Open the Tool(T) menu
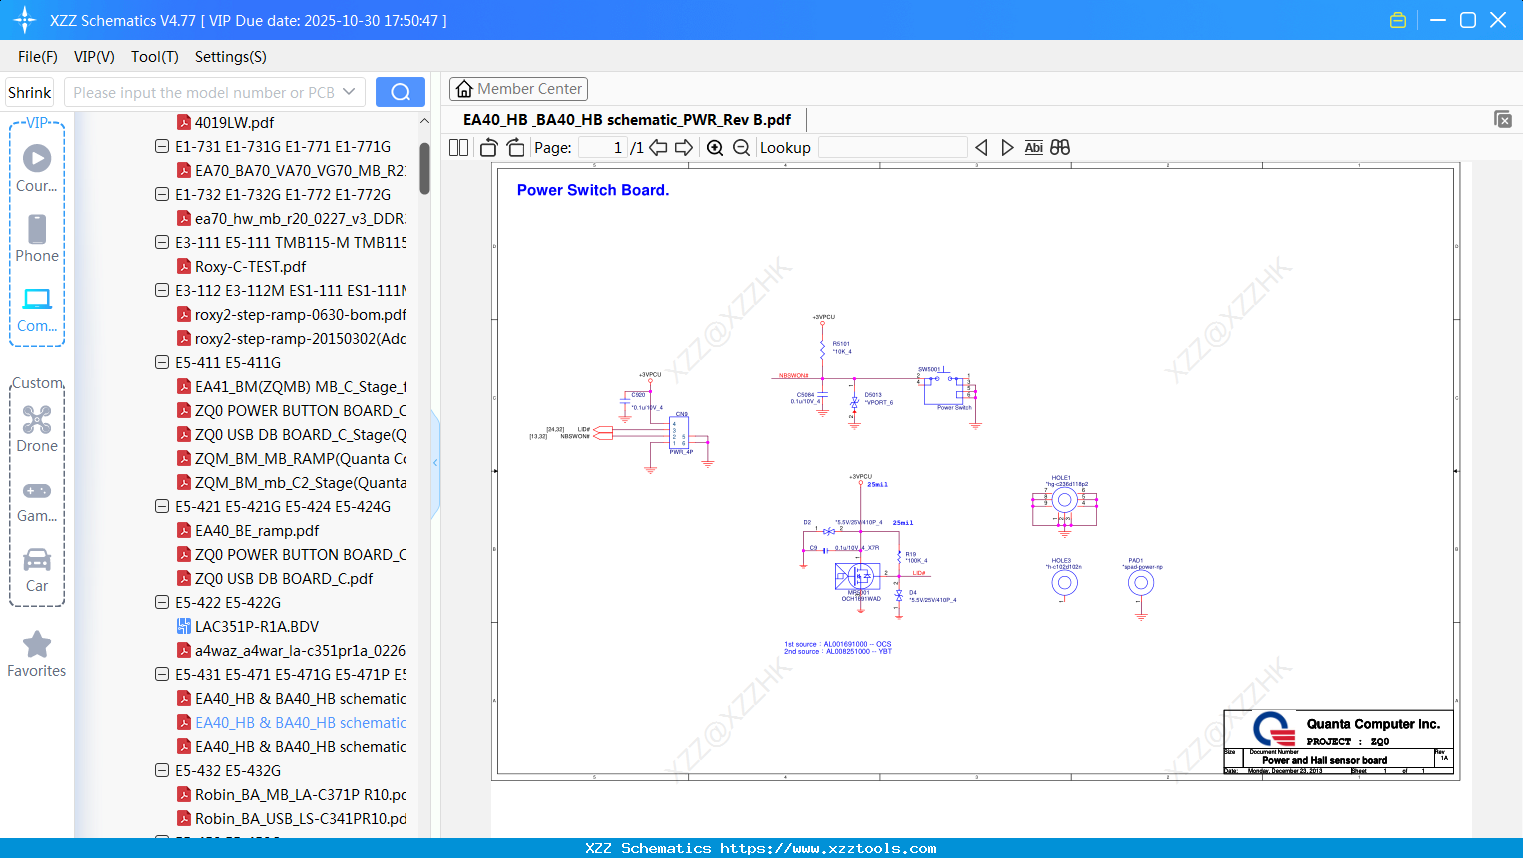This screenshot has height=858, width=1523. (155, 57)
